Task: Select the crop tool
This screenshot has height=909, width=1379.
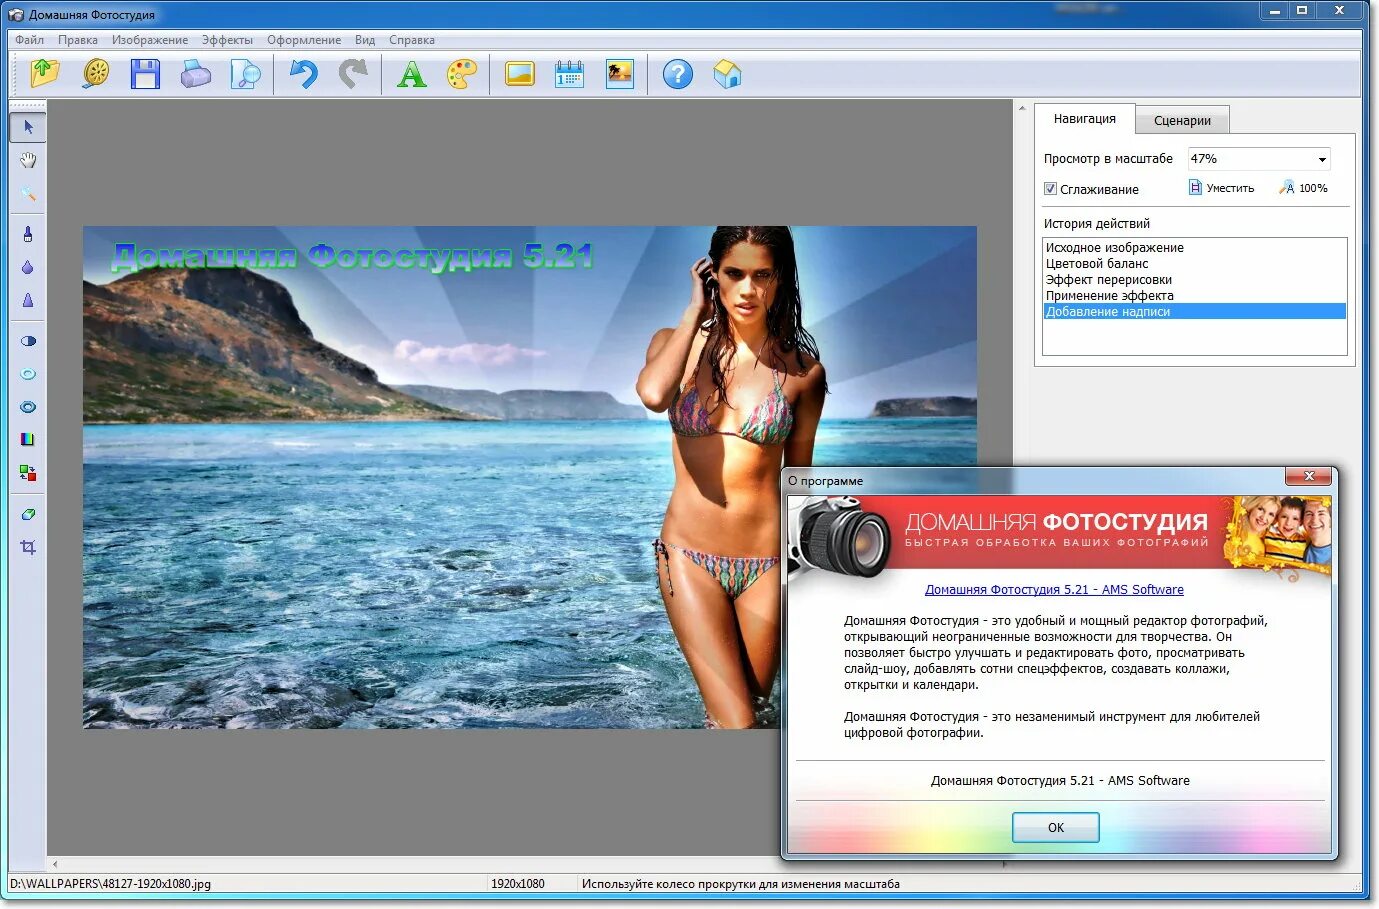Action: (28, 547)
